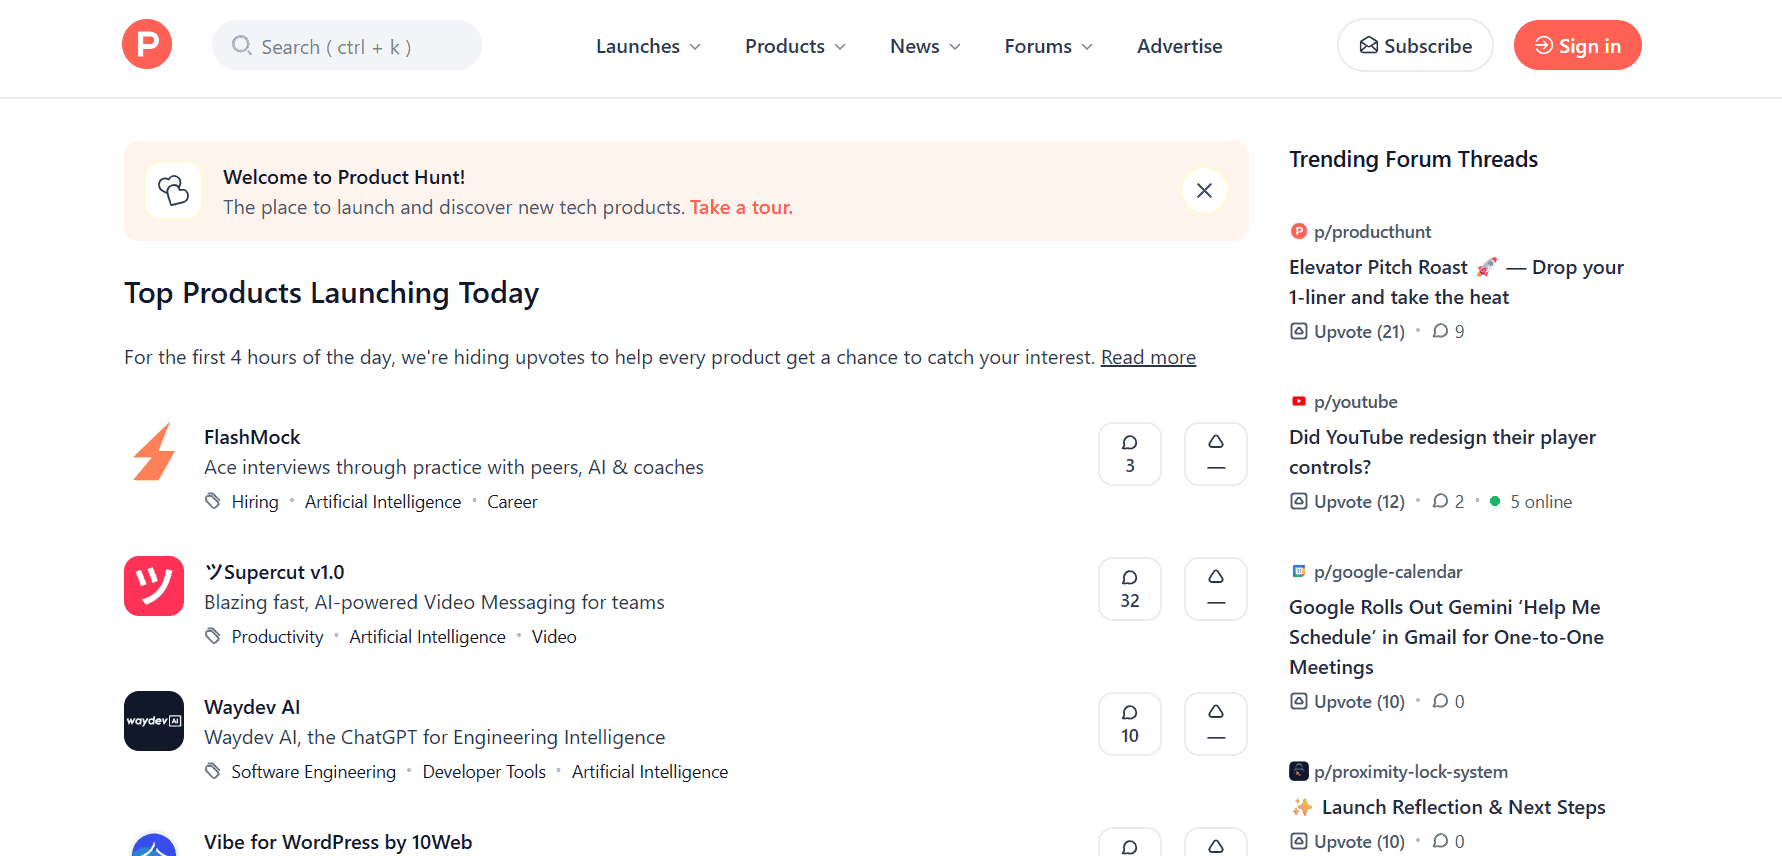
Task: Select the Video tag
Action: 554,637
